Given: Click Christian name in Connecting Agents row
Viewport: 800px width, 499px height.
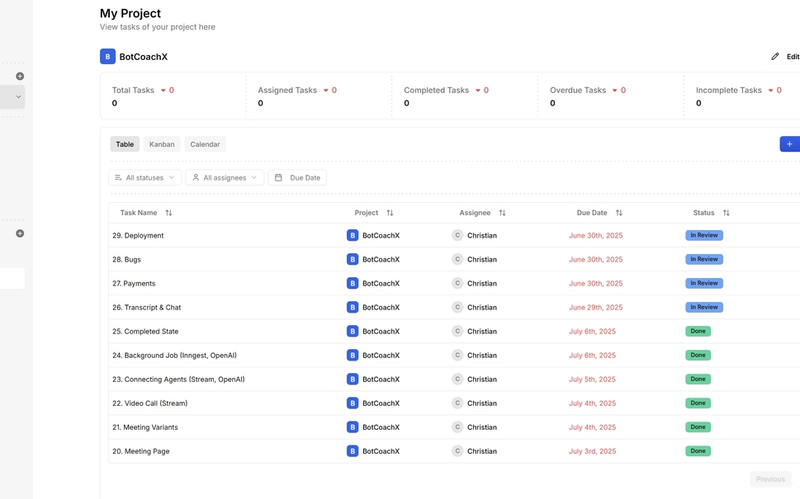Looking at the screenshot, I should (x=482, y=380).
